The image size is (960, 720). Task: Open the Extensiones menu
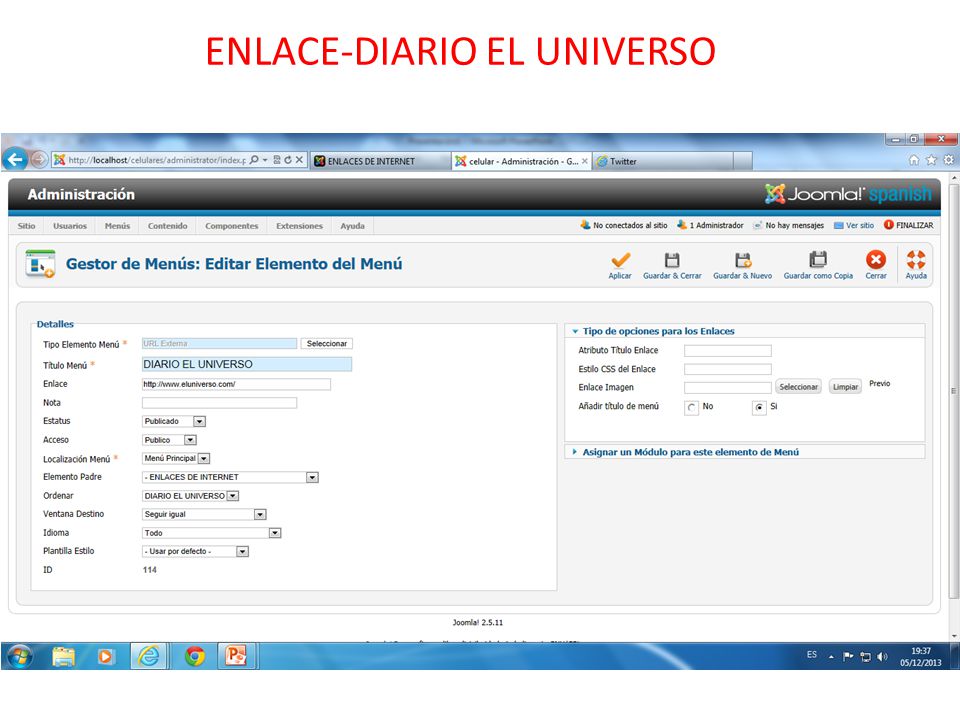pos(299,226)
